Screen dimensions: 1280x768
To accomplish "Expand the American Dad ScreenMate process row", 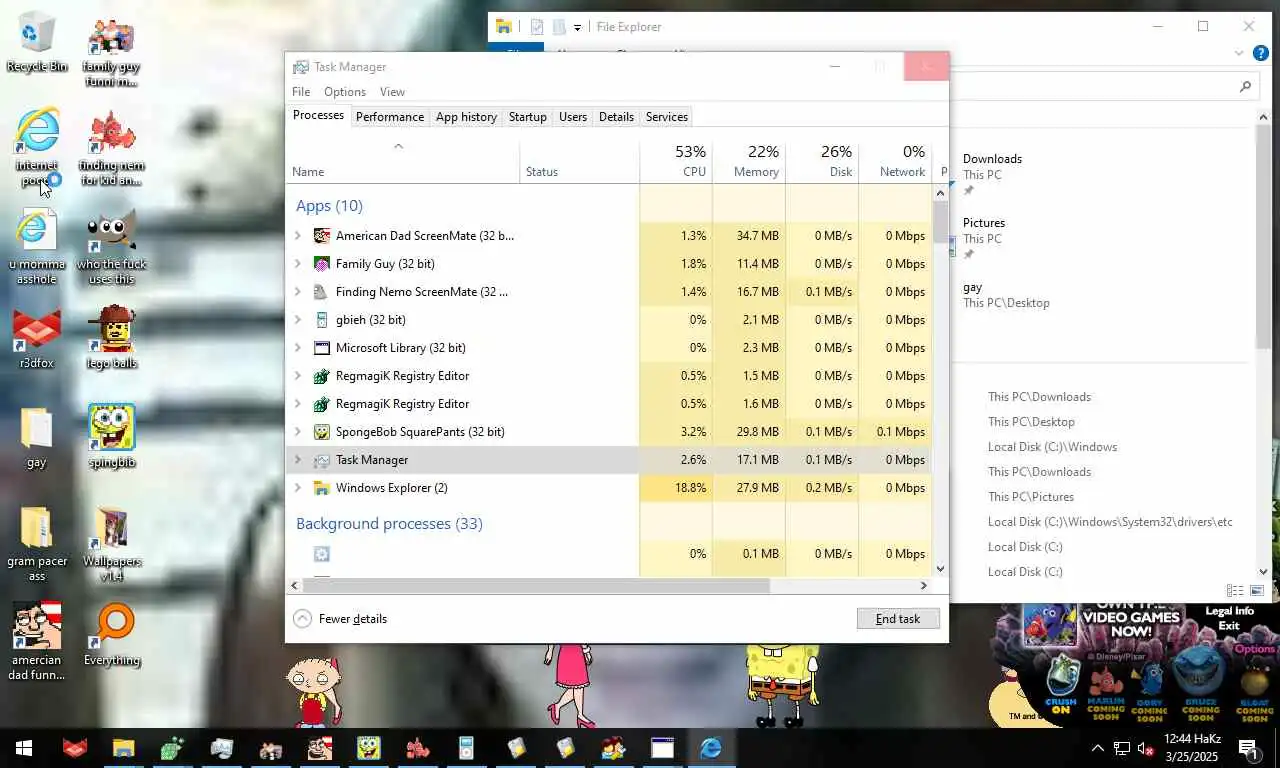I will tap(298, 236).
